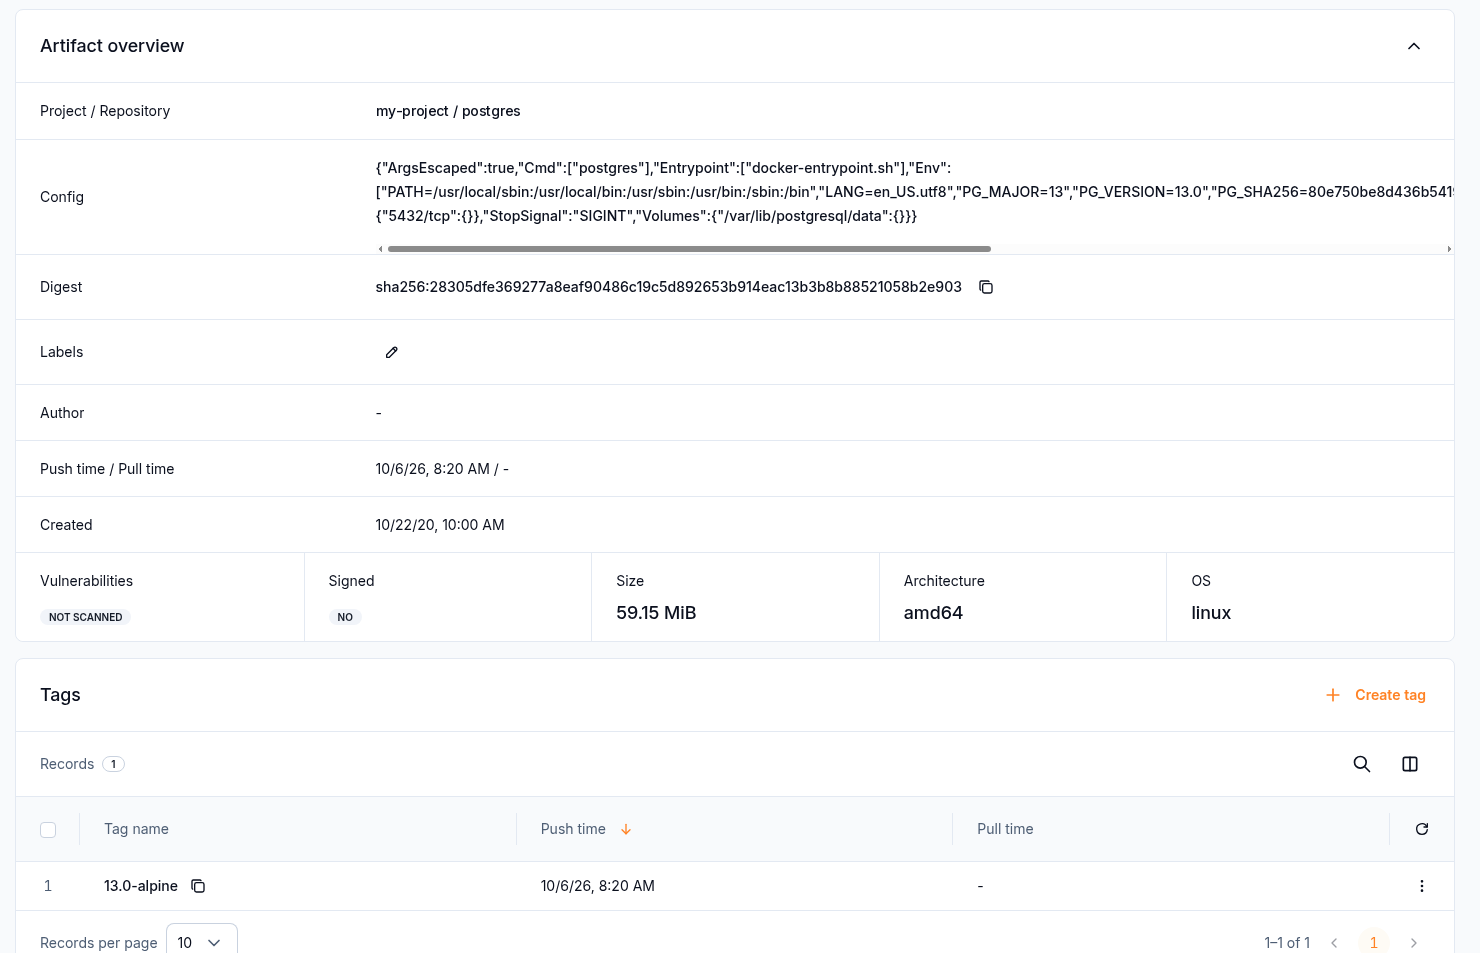Image resolution: width=1480 pixels, height=953 pixels.
Task: Click the linux OS value
Action: [1211, 613]
